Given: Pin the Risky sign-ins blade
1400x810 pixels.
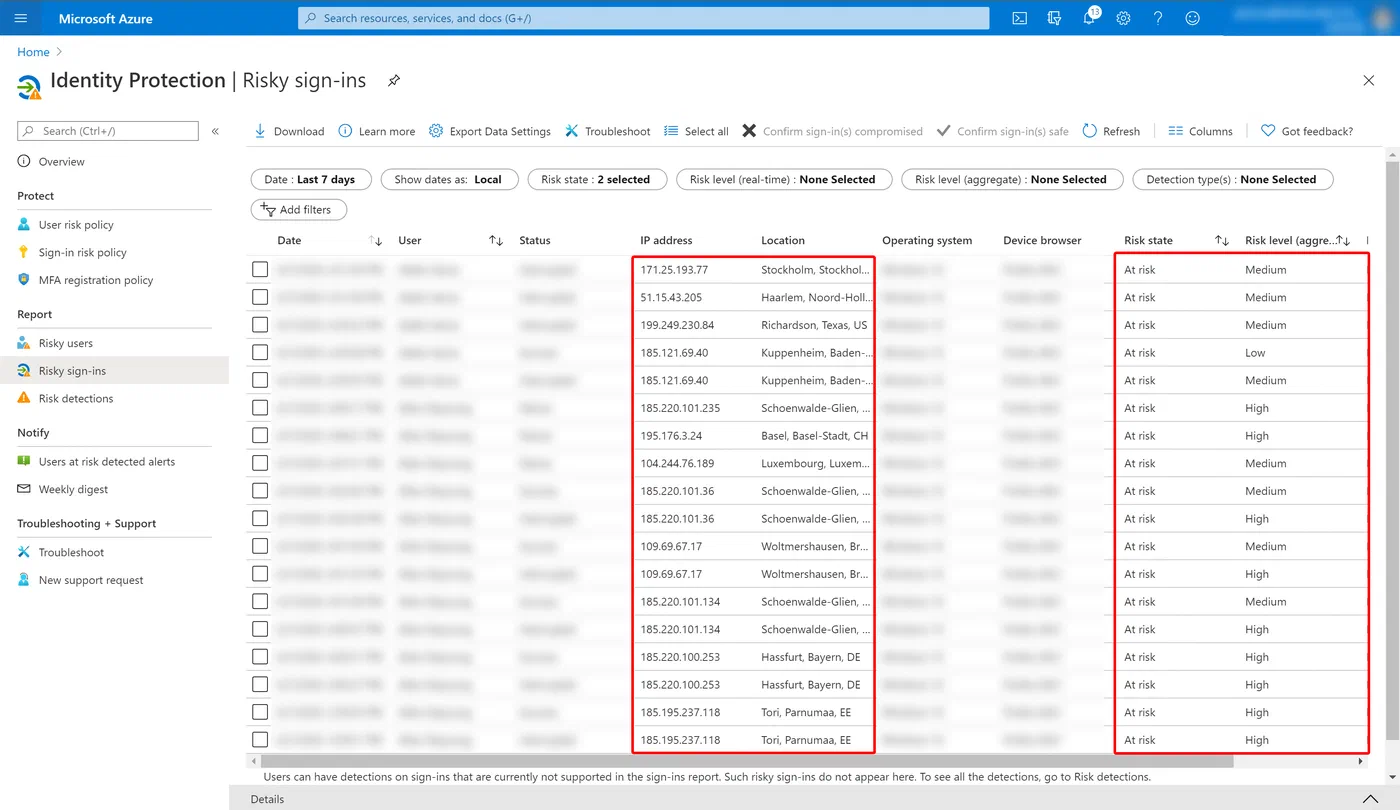Looking at the screenshot, I should [394, 81].
